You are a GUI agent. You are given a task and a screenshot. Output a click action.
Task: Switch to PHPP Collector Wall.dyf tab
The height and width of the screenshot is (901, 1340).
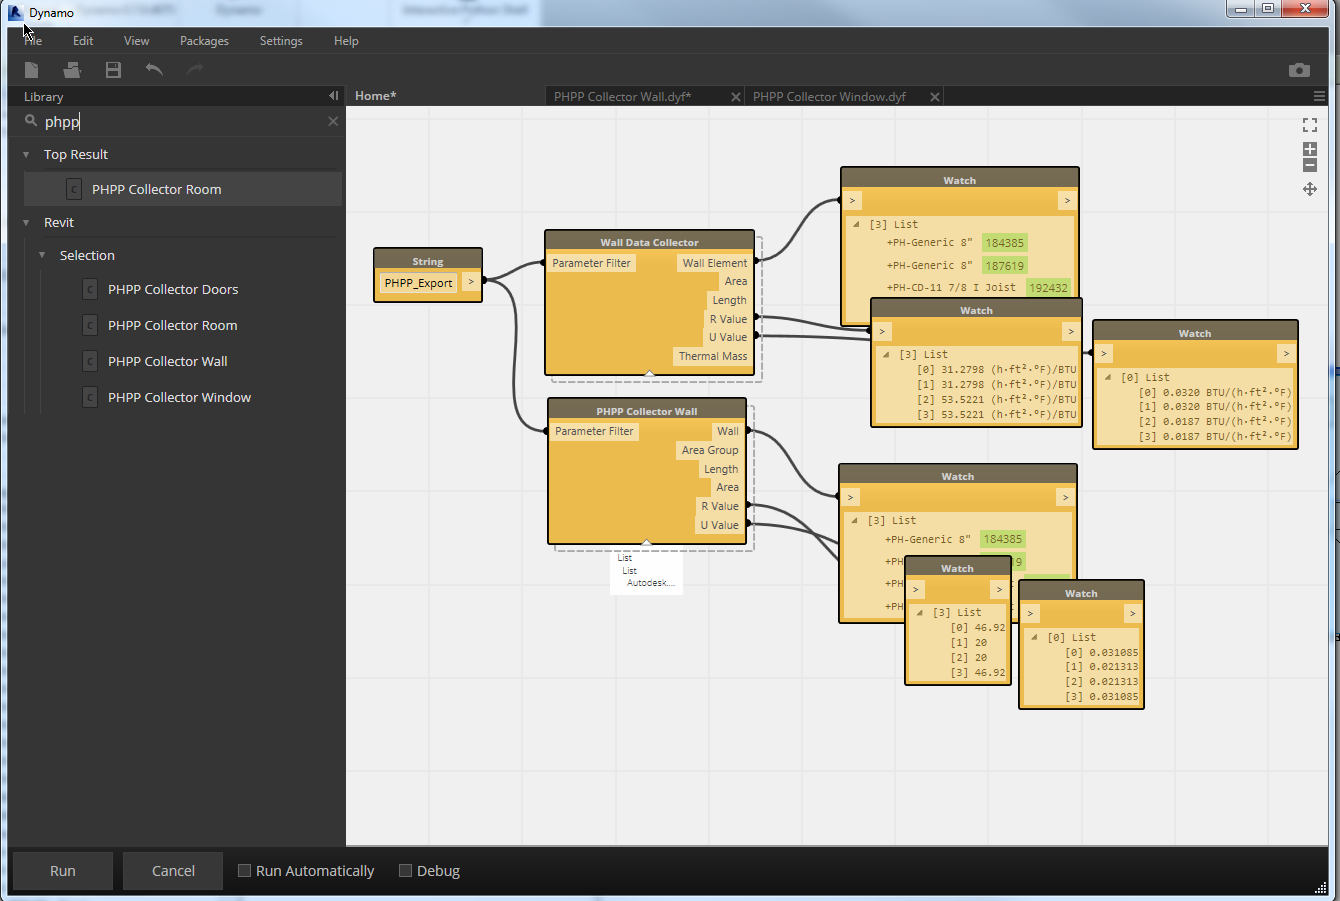[x=622, y=97]
